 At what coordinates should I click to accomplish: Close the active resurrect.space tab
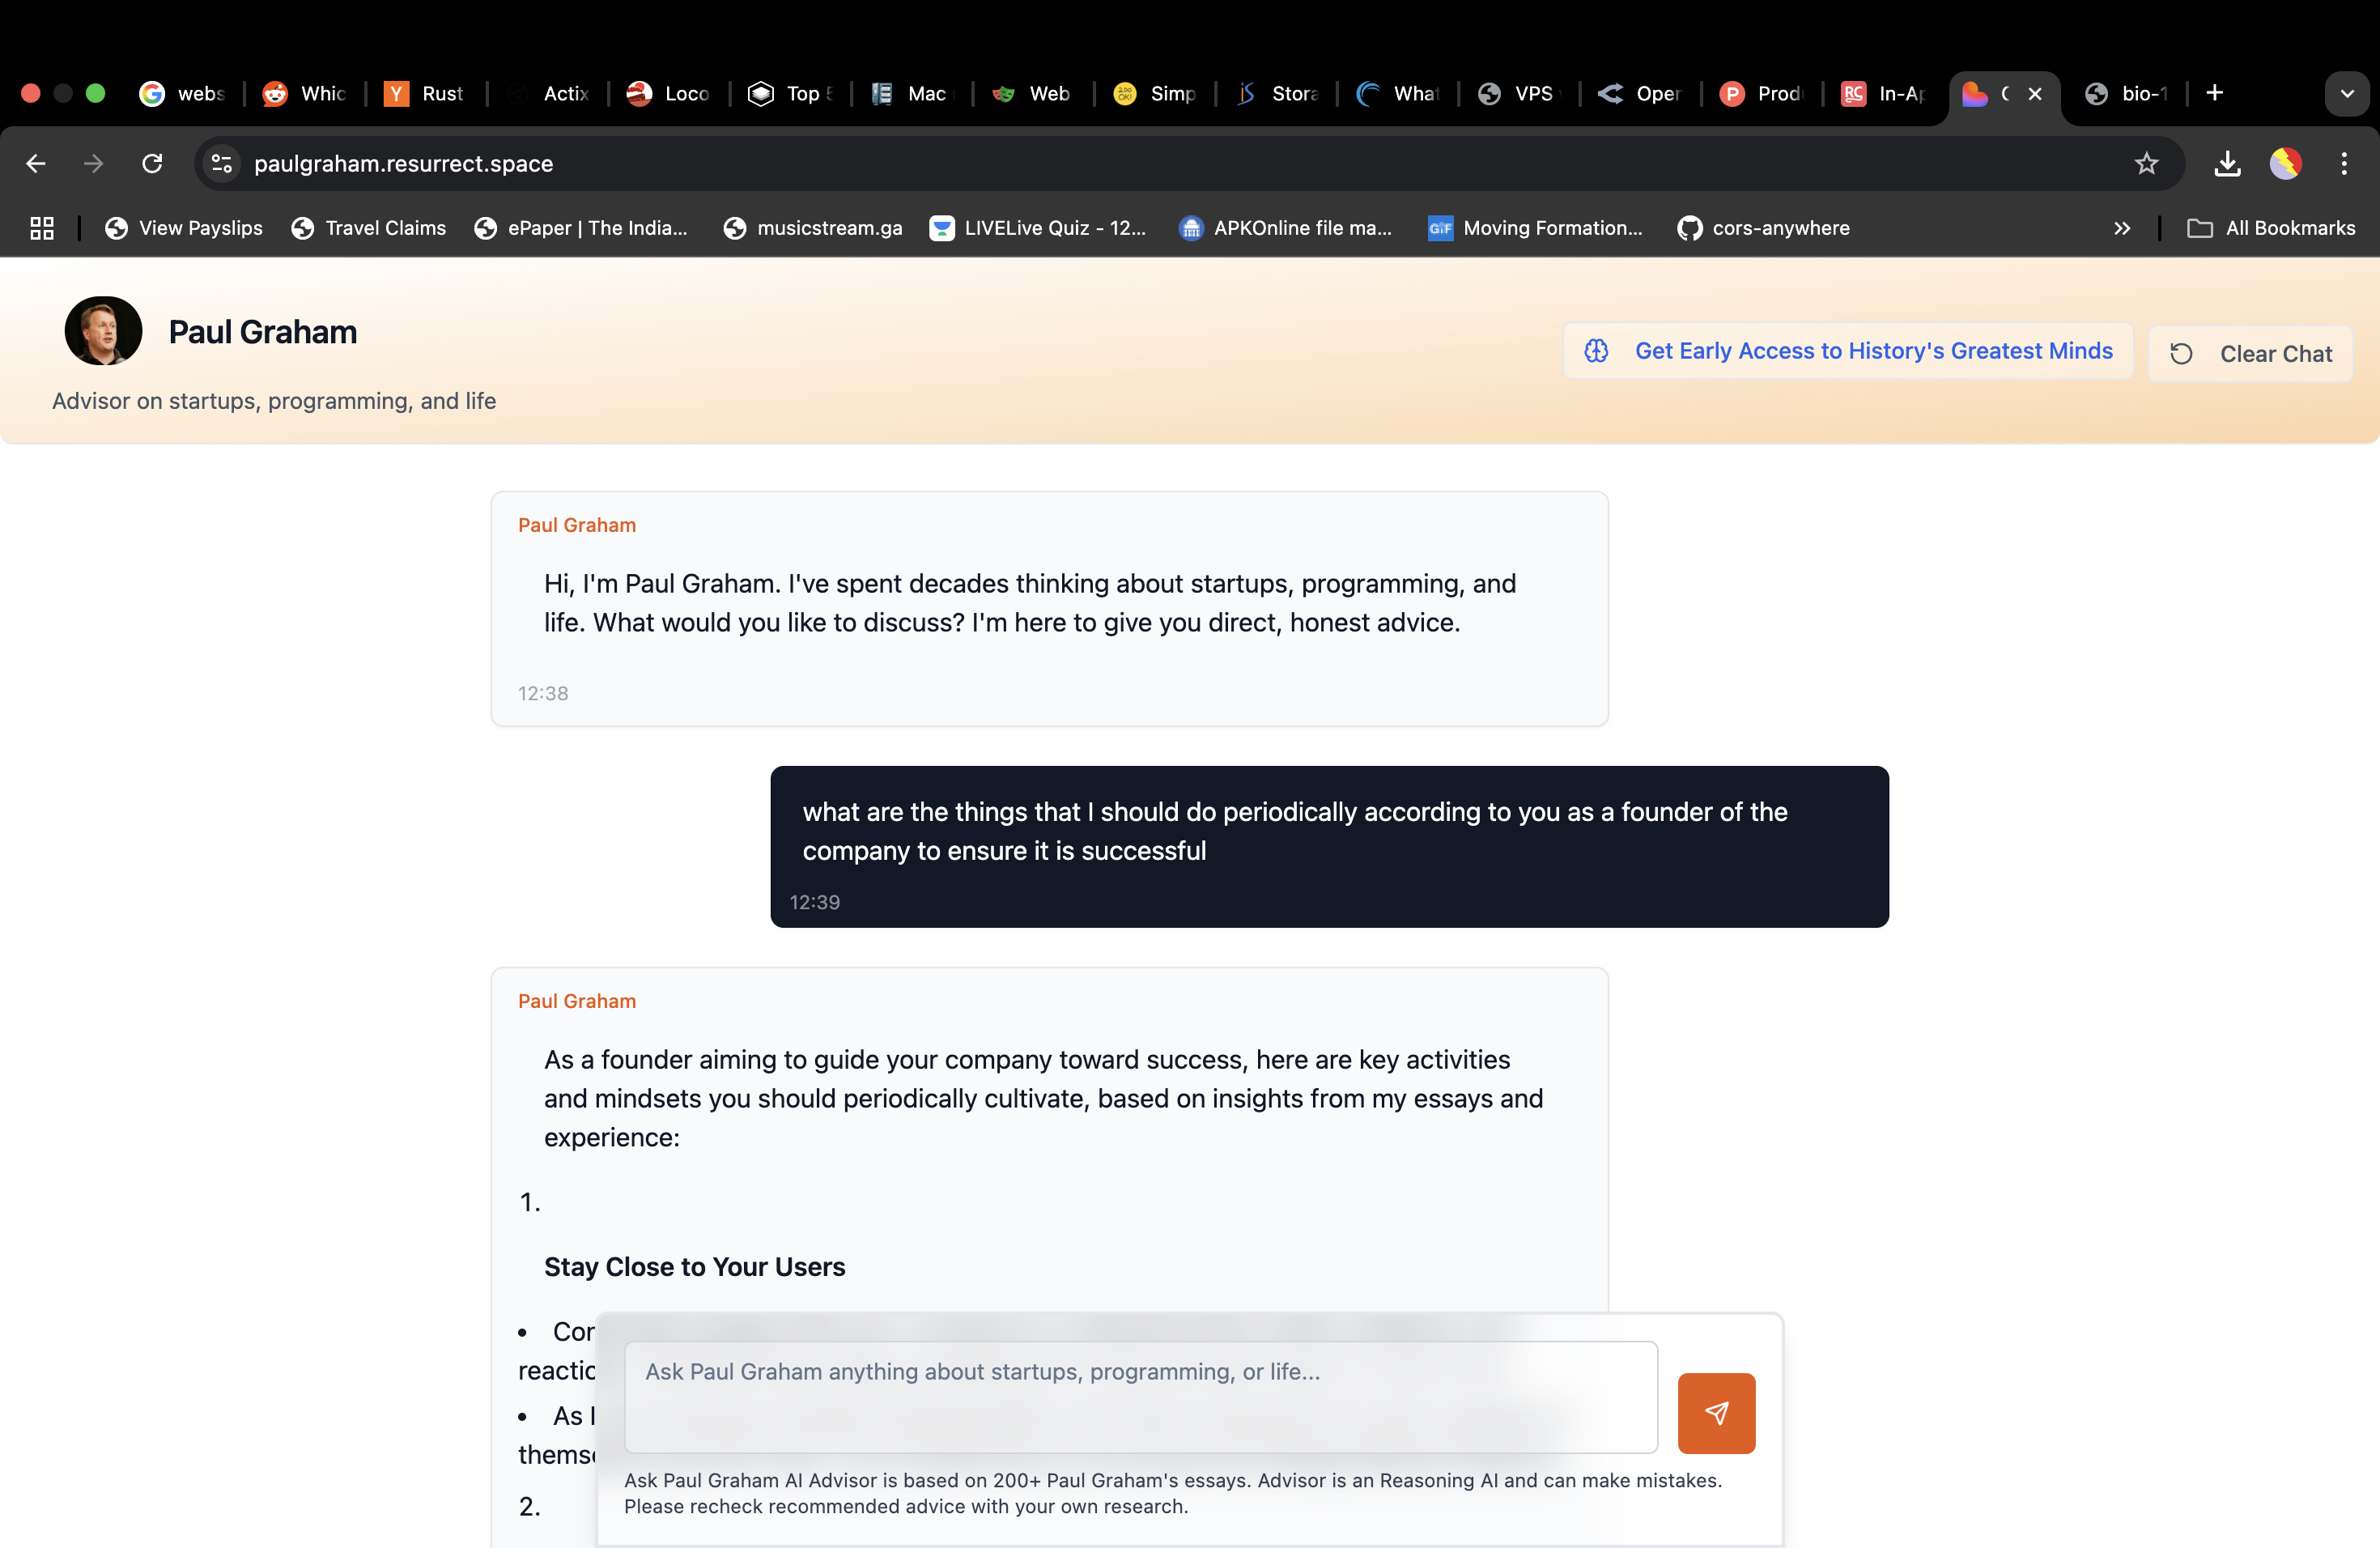pos(2035,93)
